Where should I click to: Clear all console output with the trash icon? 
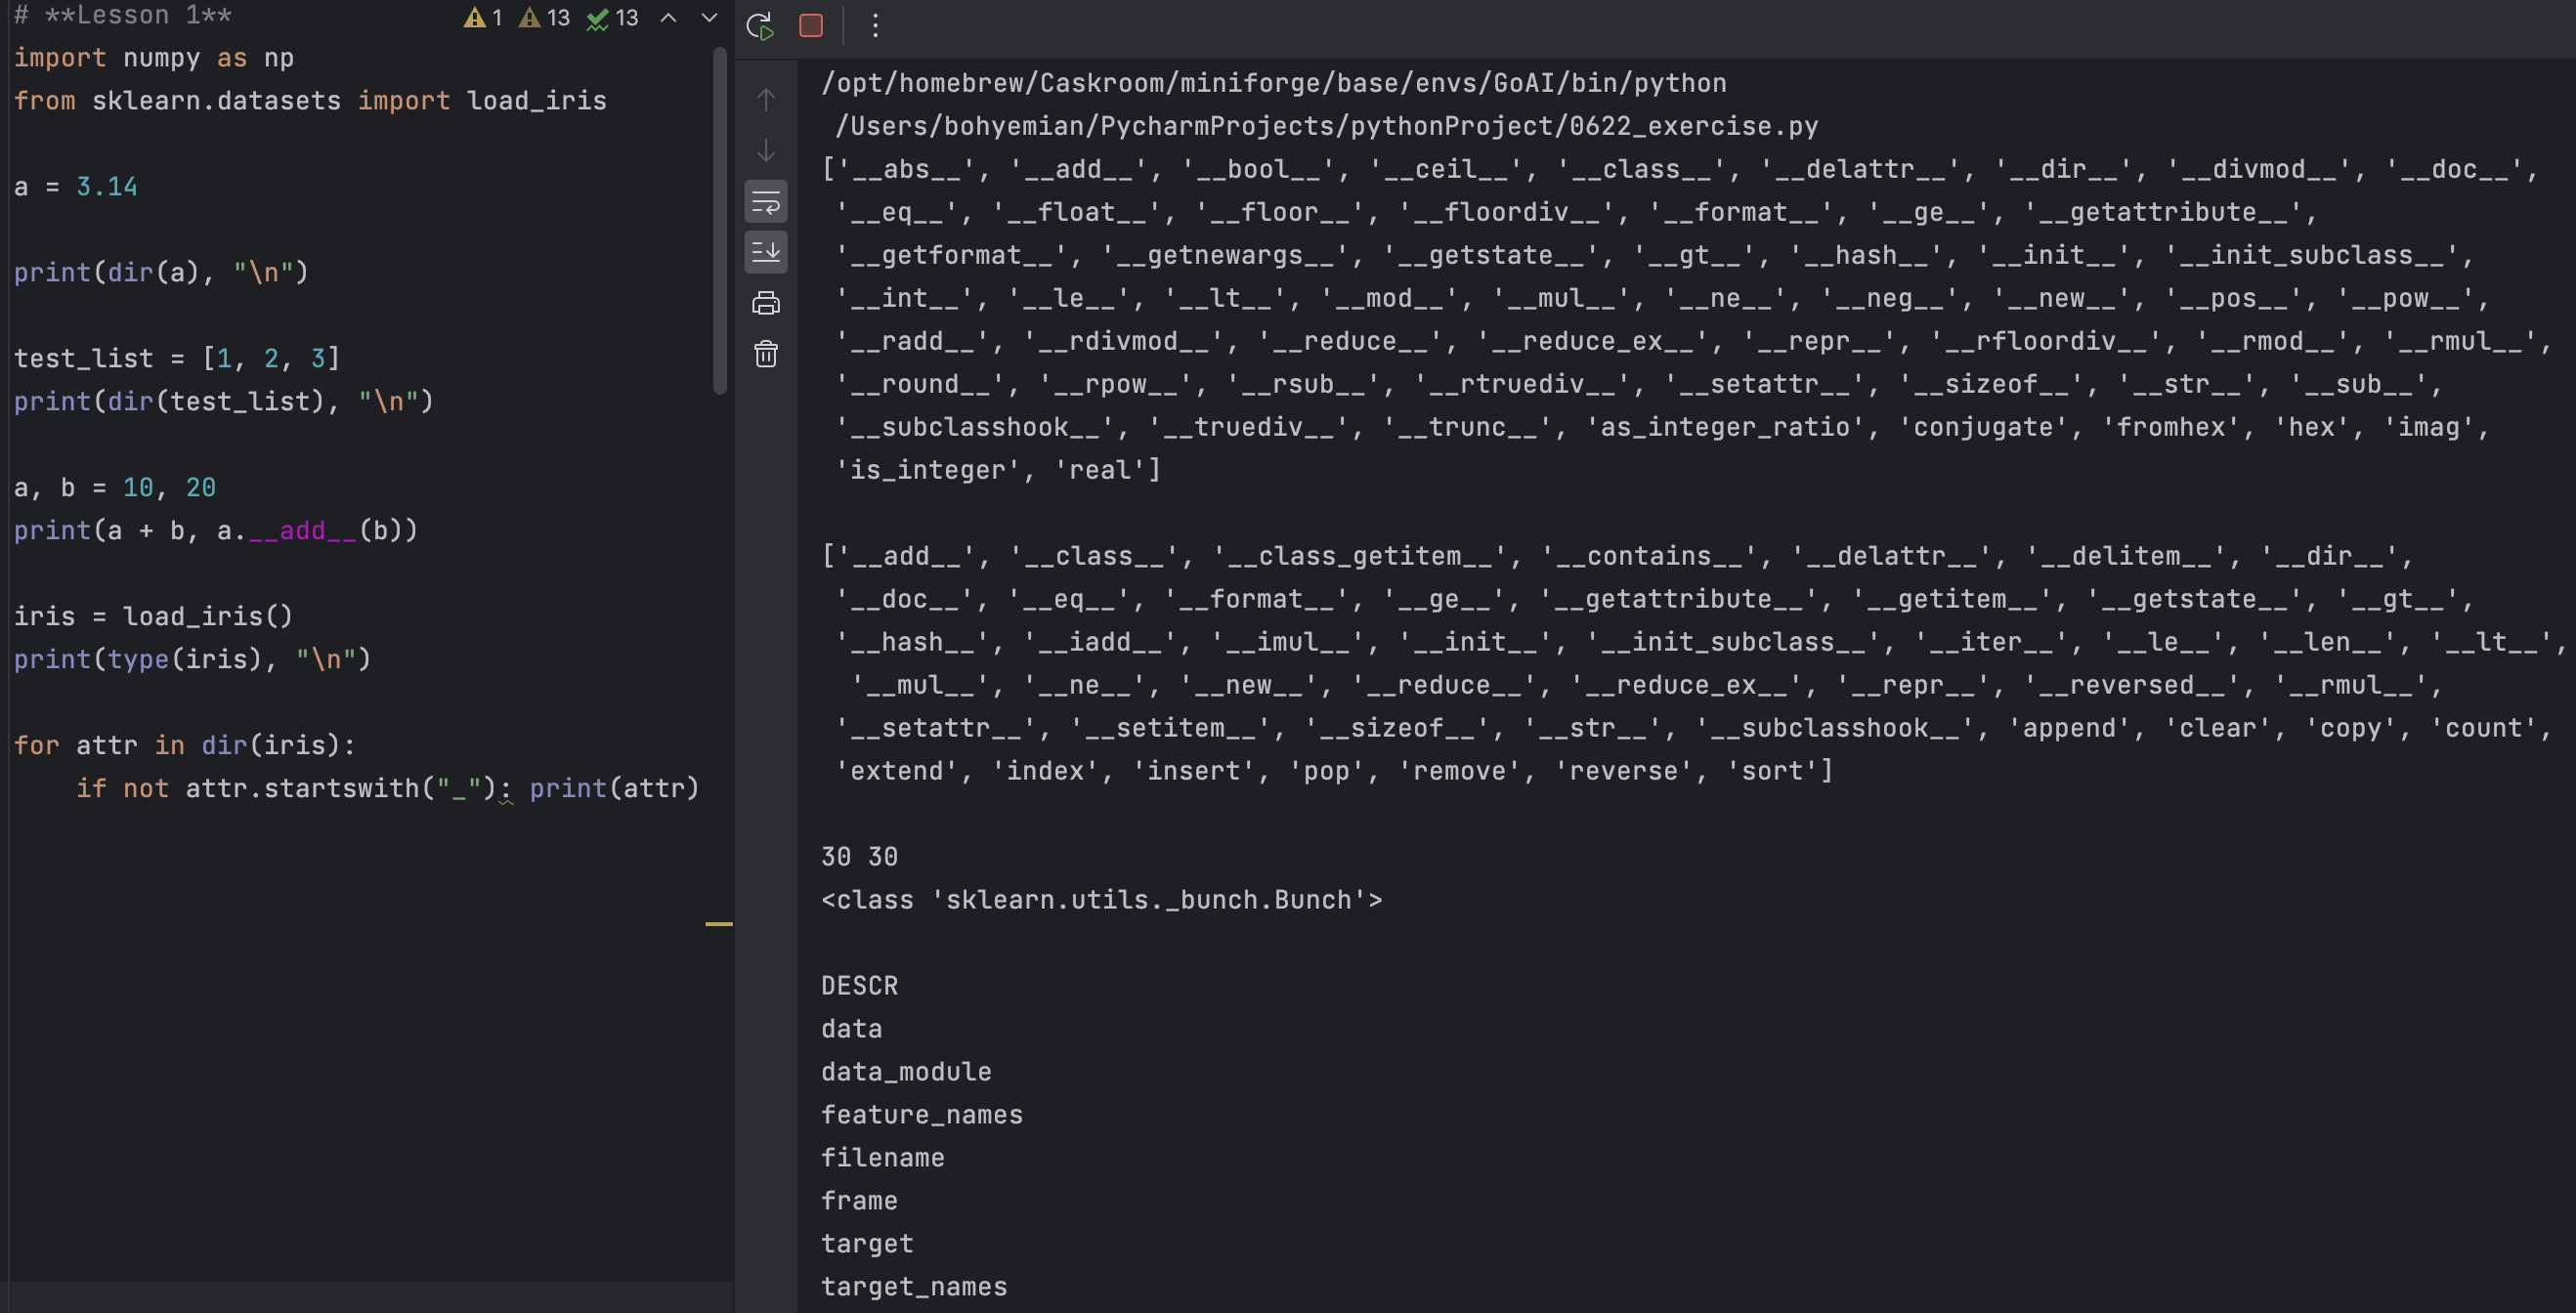coord(766,354)
